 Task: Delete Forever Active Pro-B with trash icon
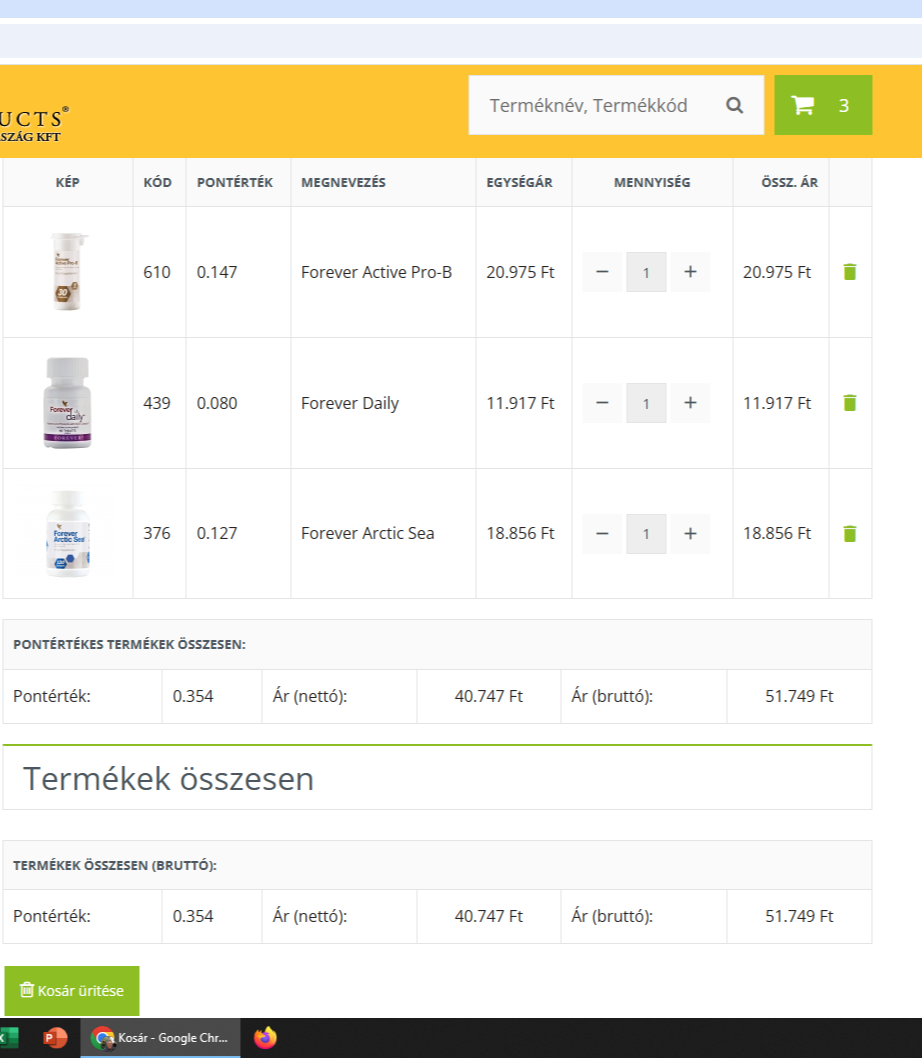click(x=849, y=272)
